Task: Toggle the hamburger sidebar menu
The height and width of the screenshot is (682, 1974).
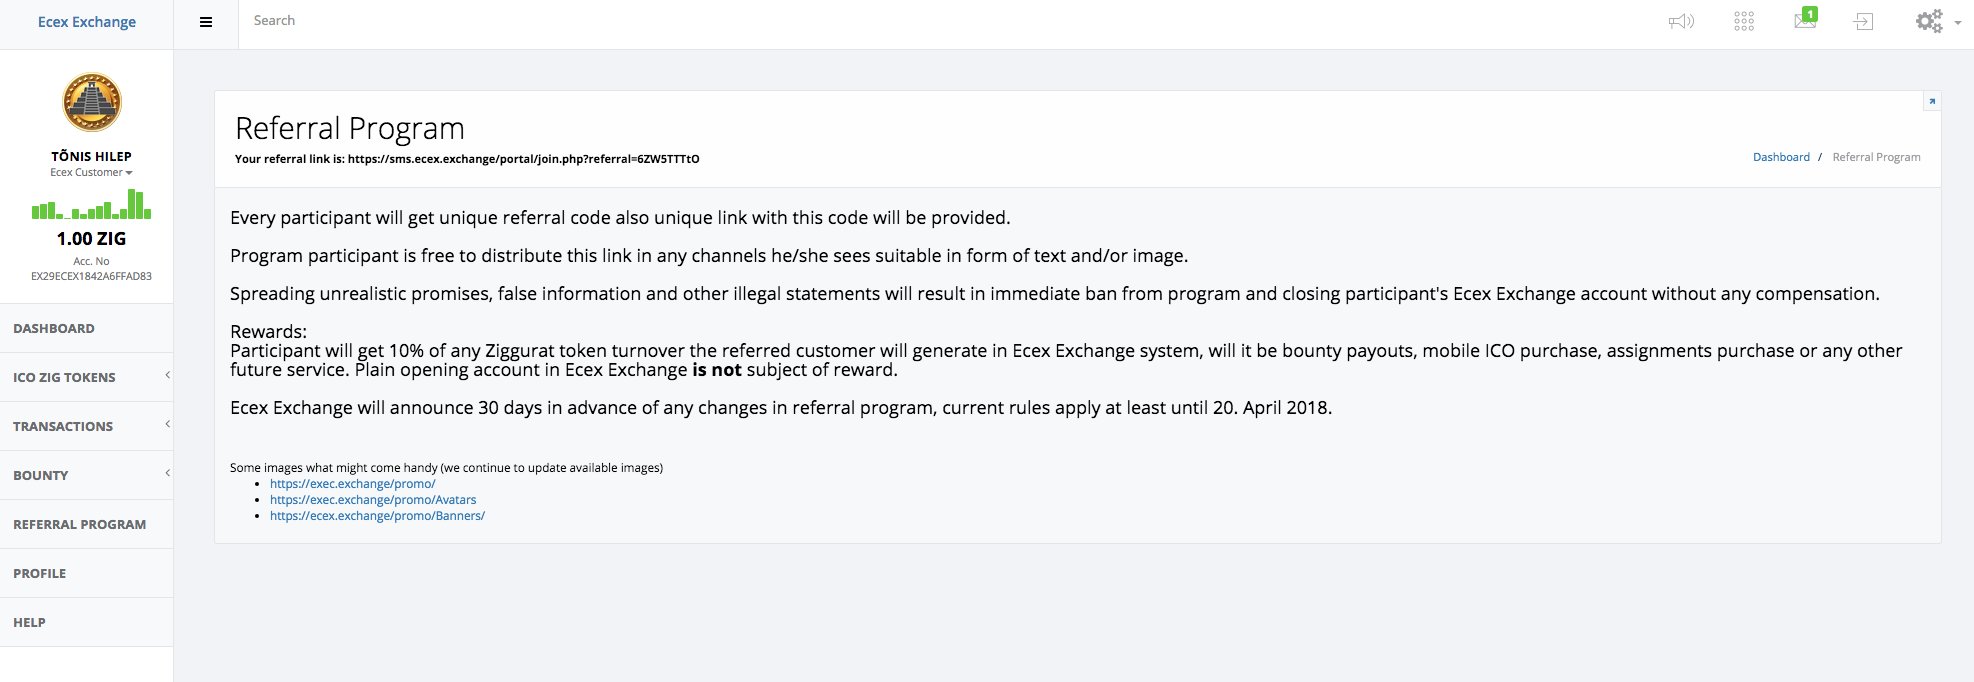Action: [206, 22]
